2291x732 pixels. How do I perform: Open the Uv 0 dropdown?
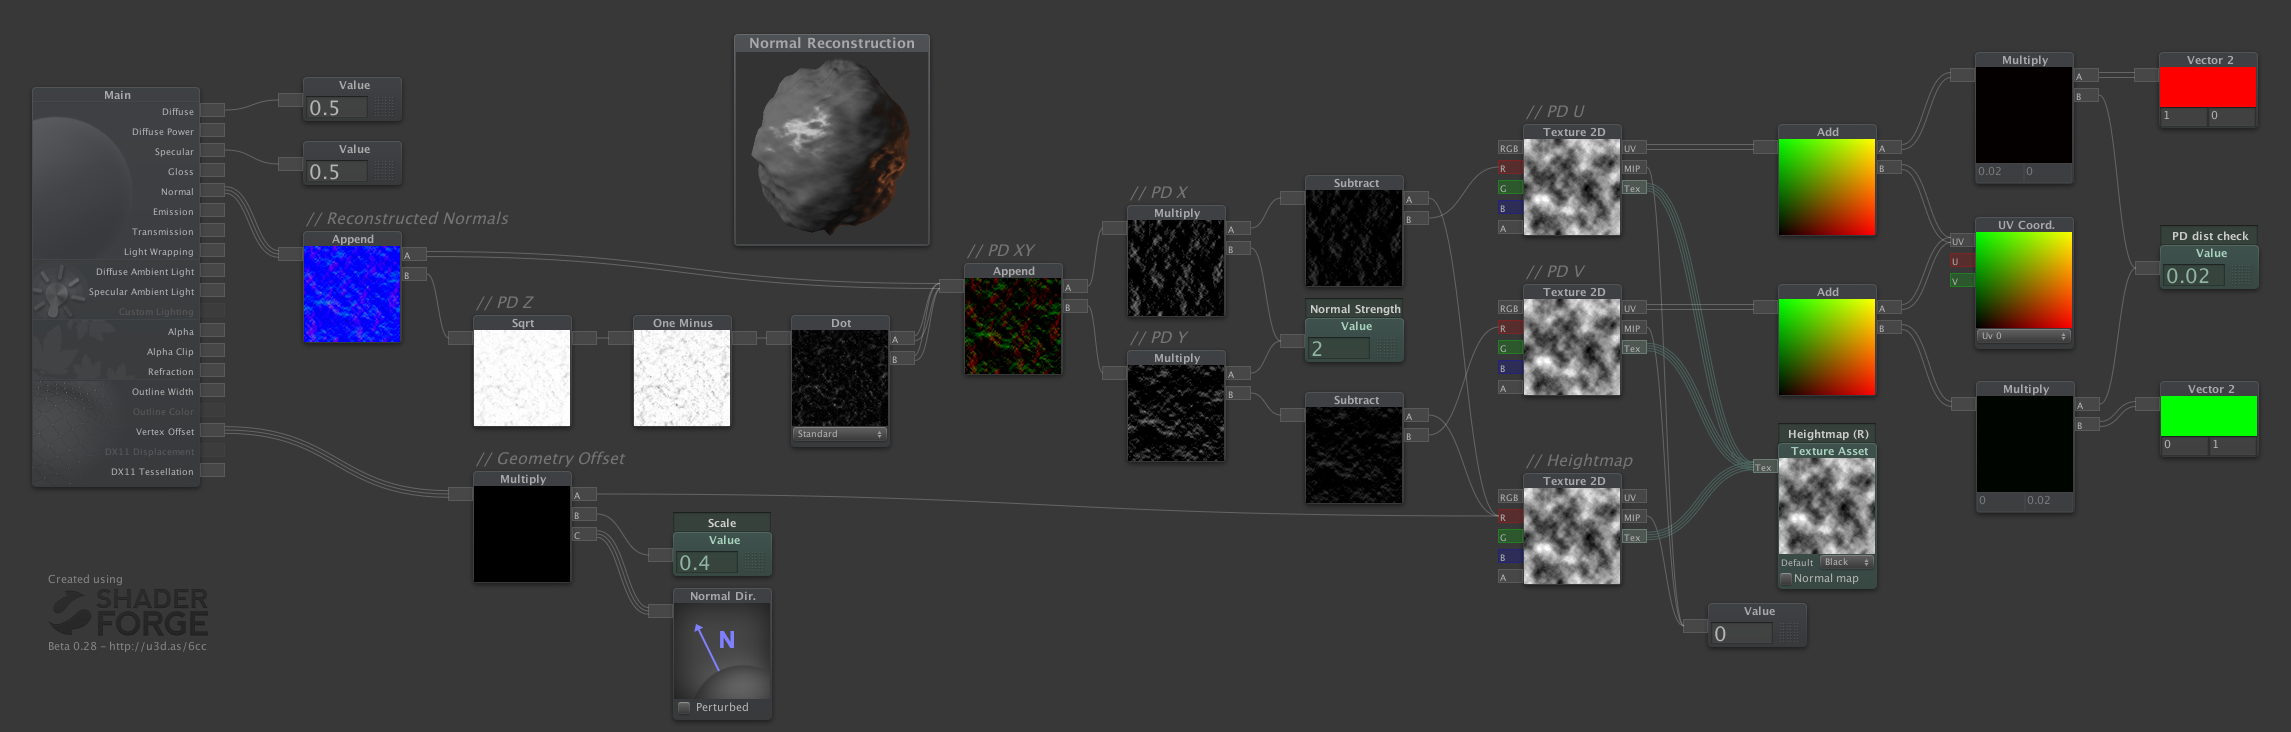(2023, 336)
